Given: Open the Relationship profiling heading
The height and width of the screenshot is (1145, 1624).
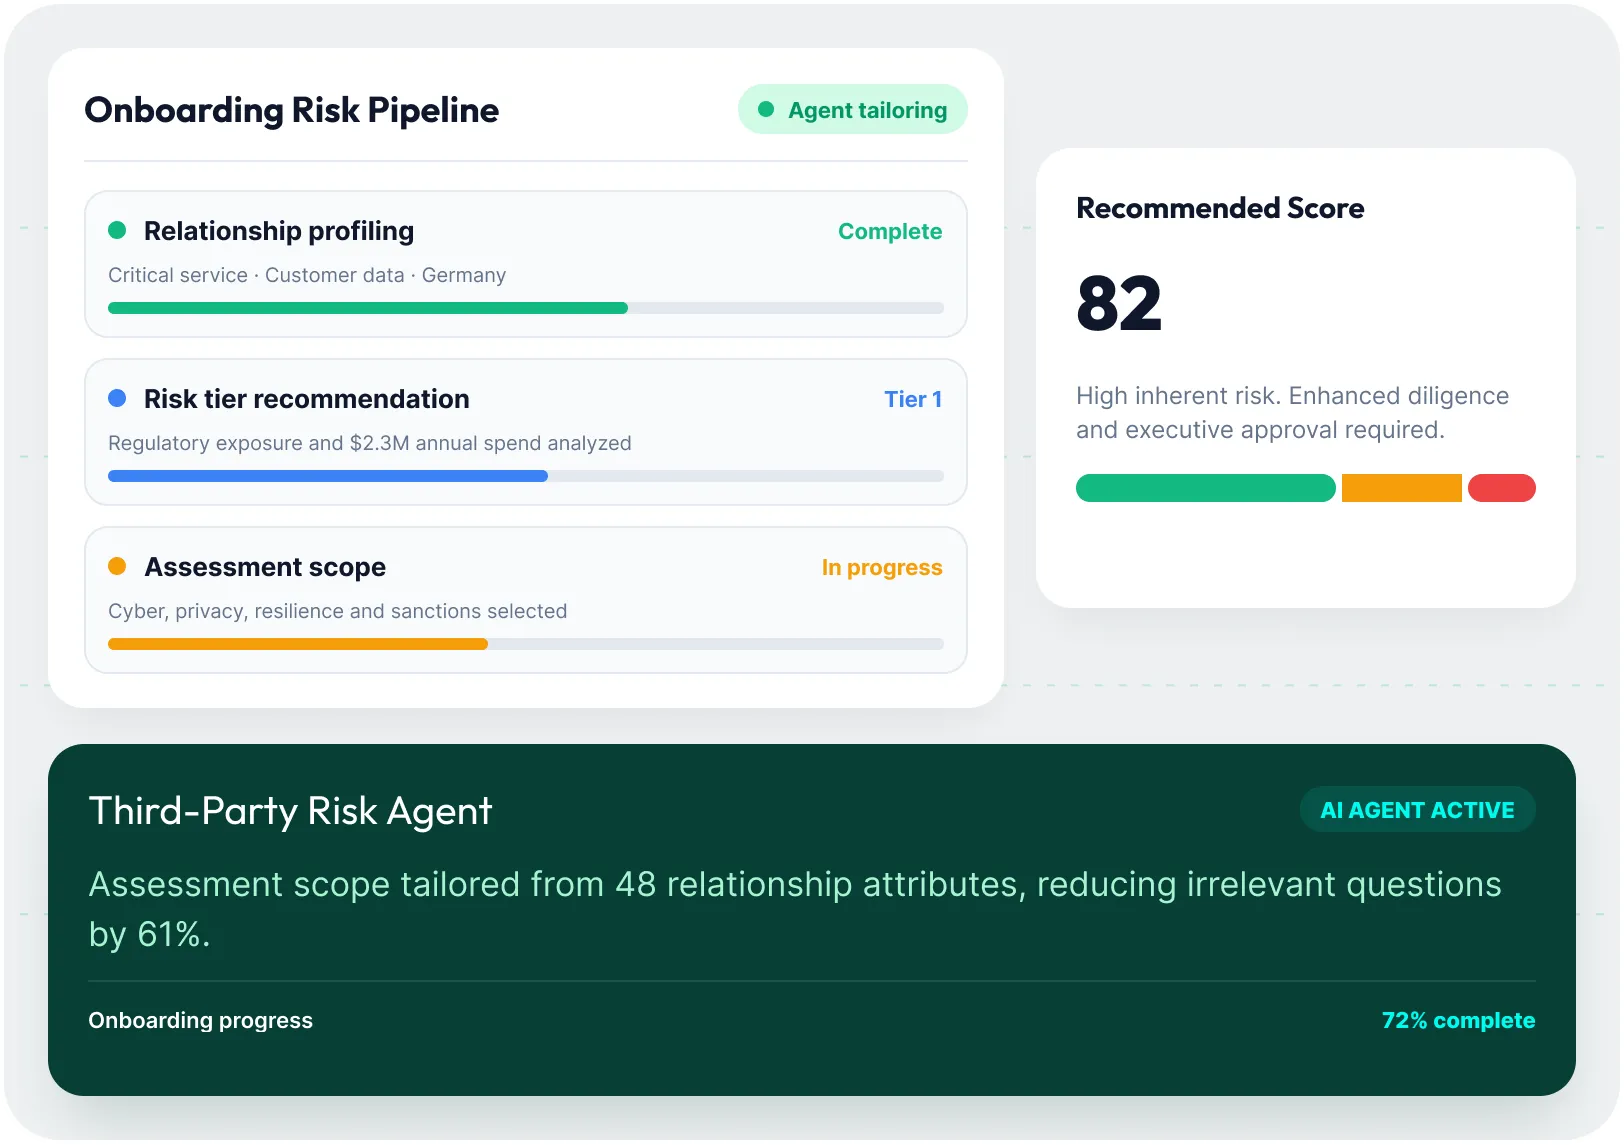Looking at the screenshot, I should (x=279, y=231).
